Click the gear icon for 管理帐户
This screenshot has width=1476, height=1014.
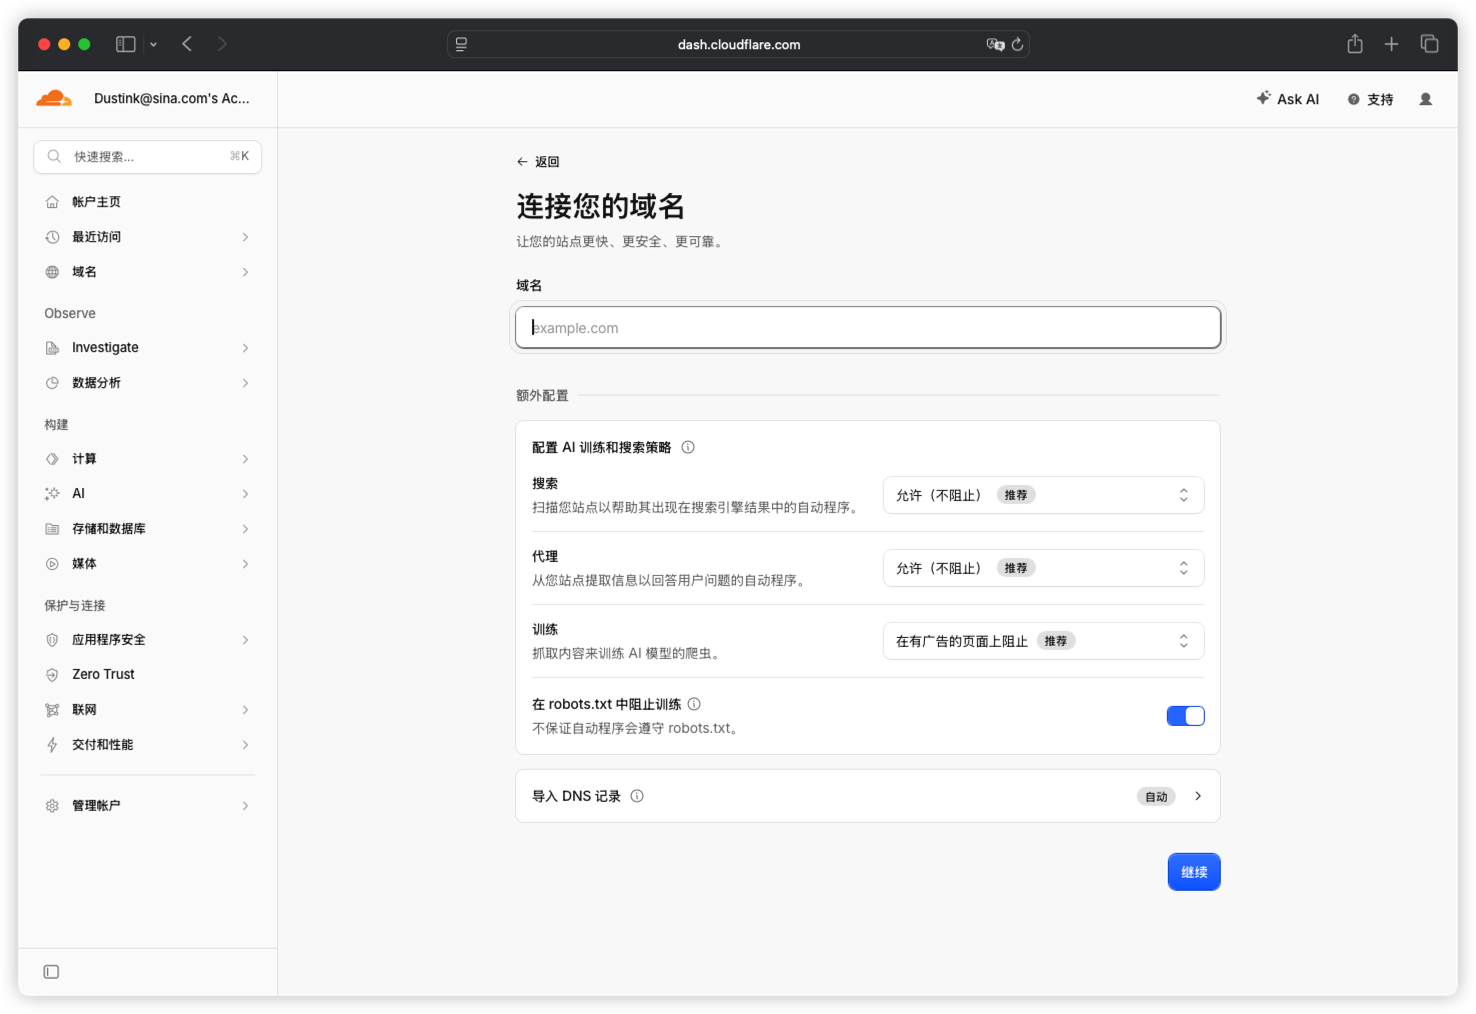pos(52,806)
